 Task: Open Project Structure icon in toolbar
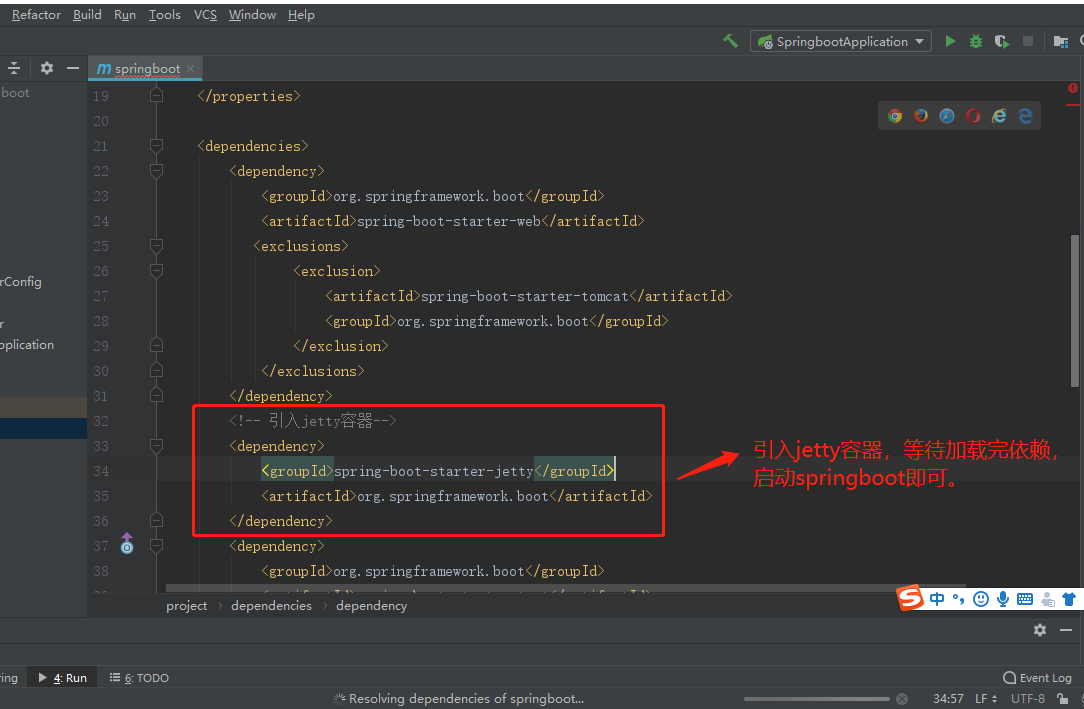[x=1060, y=41]
